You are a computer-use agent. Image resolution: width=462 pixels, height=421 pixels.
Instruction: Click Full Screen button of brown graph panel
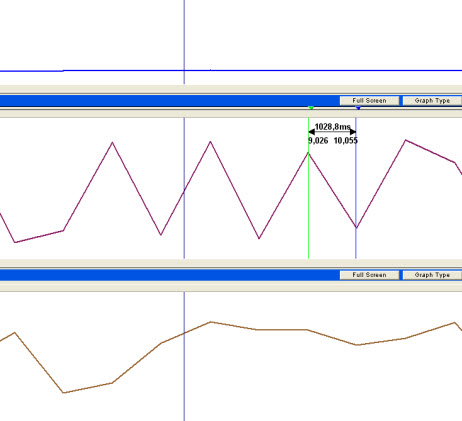pyautogui.click(x=369, y=275)
